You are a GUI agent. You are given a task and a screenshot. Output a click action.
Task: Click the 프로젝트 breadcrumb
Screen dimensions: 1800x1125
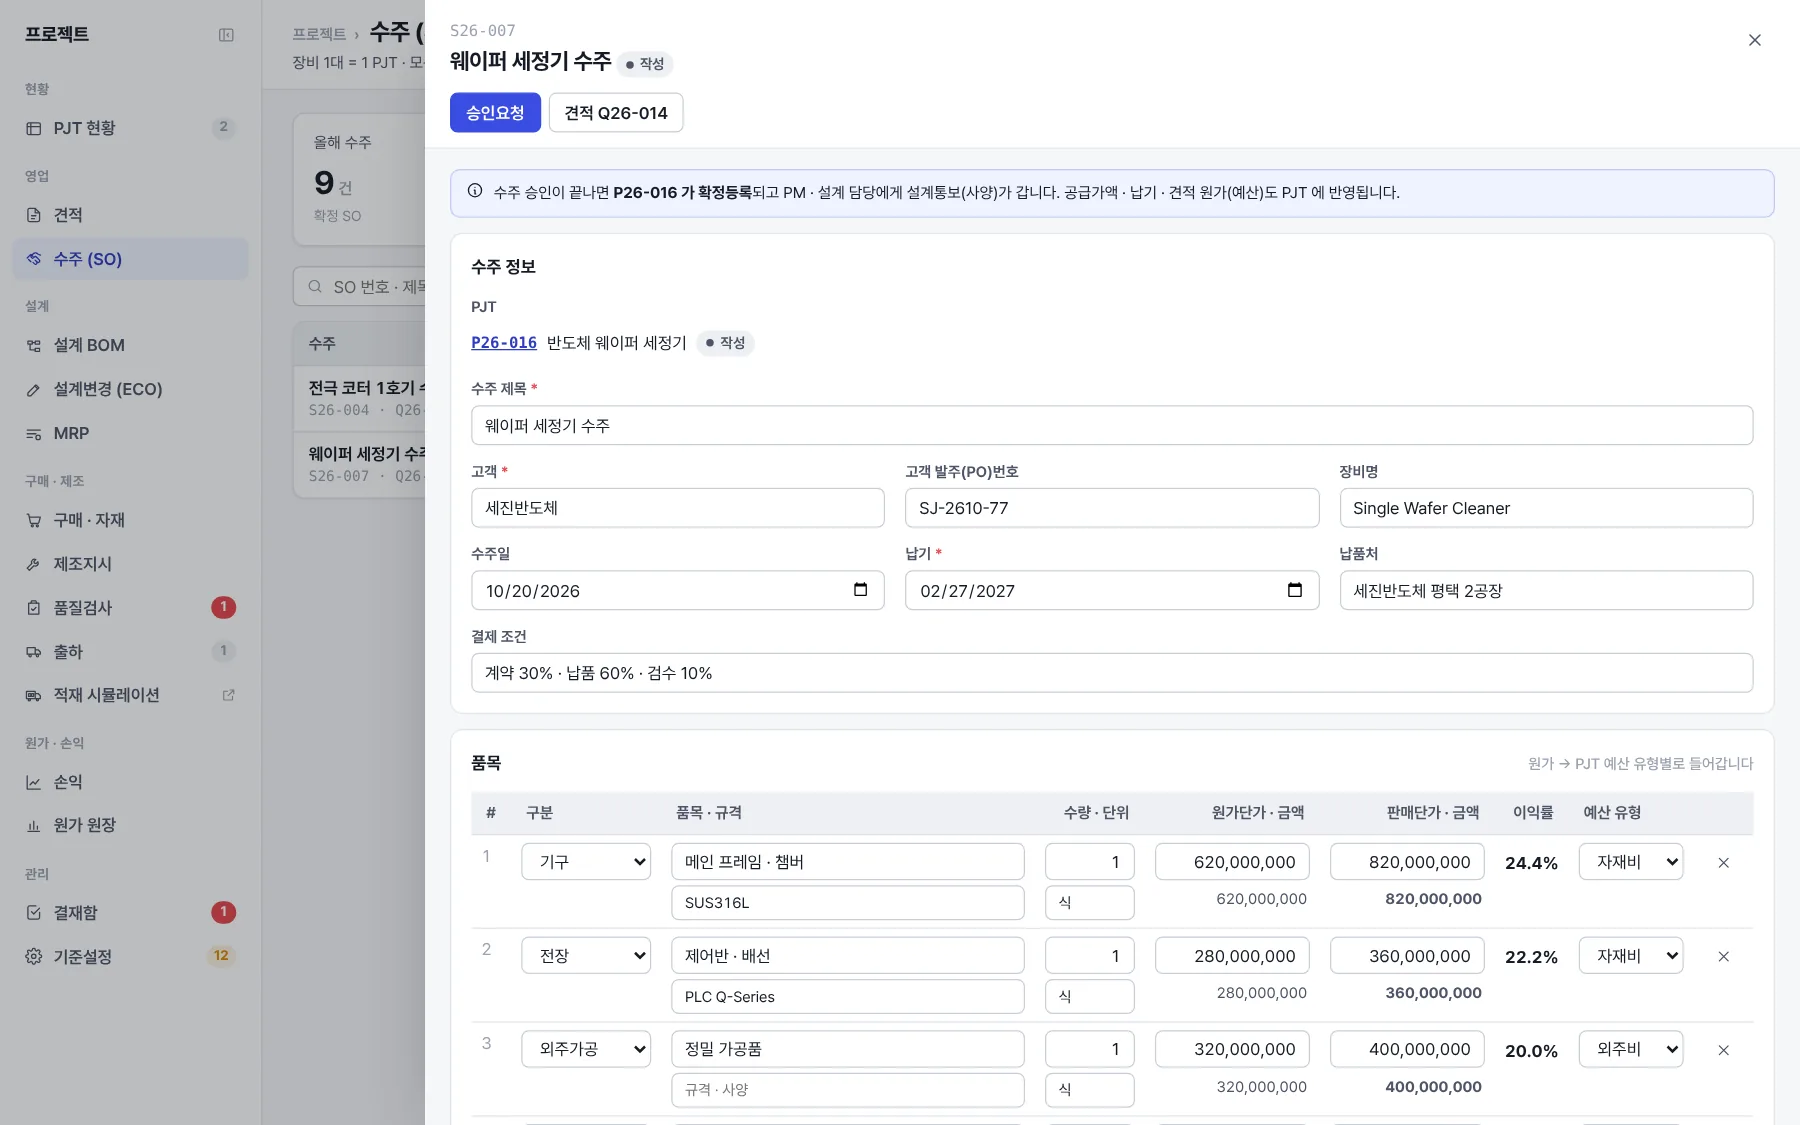(x=319, y=34)
